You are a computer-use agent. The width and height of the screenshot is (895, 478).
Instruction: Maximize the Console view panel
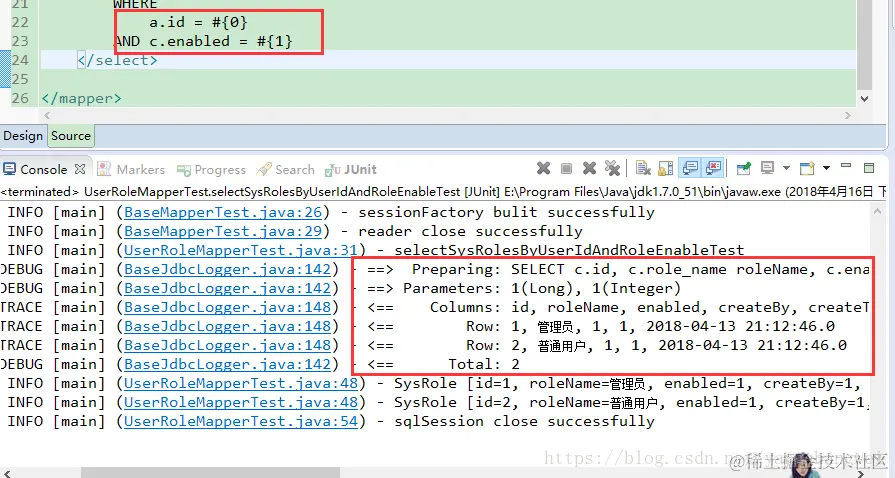point(869,167)
